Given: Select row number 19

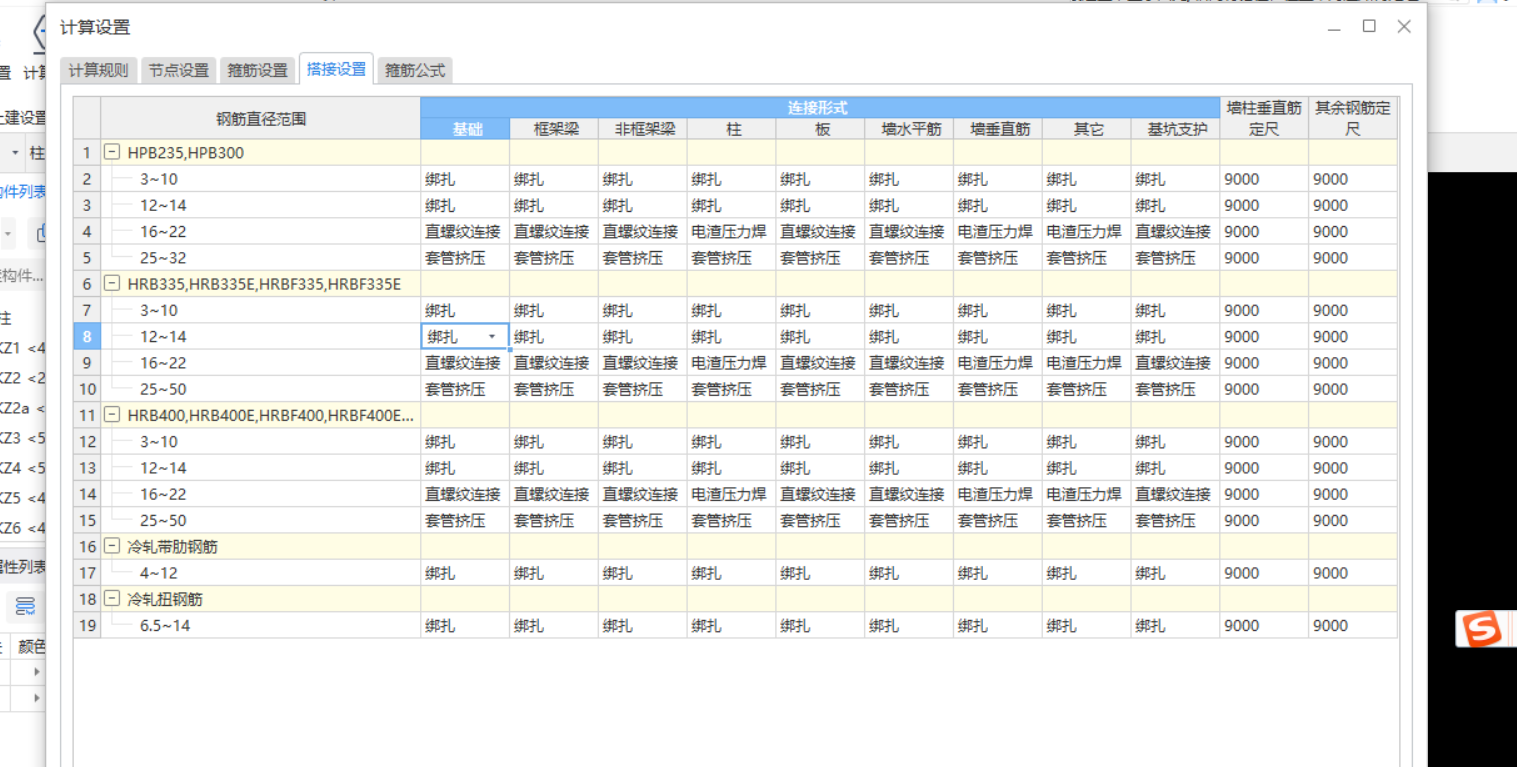Looking at the screenshot, I should coord(87,625).
